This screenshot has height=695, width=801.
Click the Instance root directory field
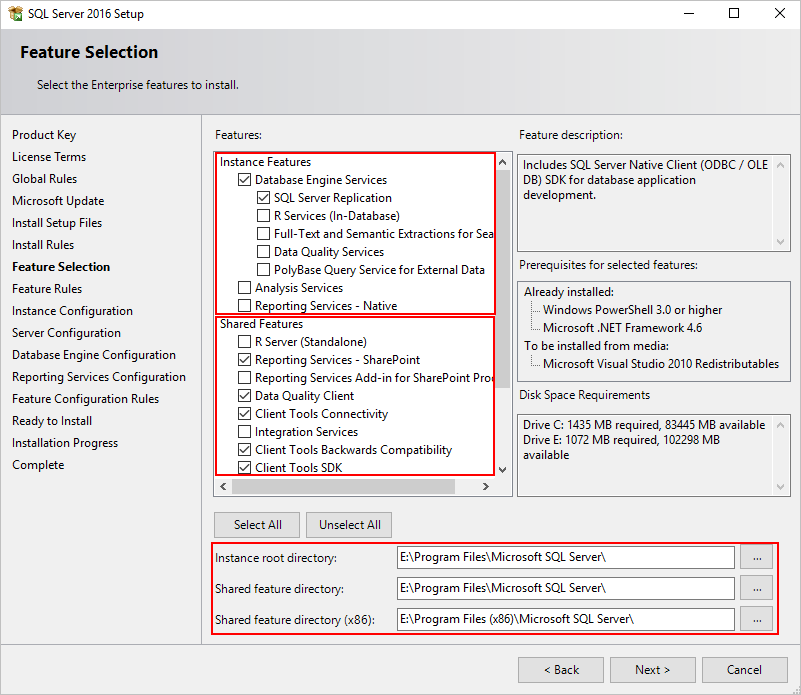click(566, 558)
